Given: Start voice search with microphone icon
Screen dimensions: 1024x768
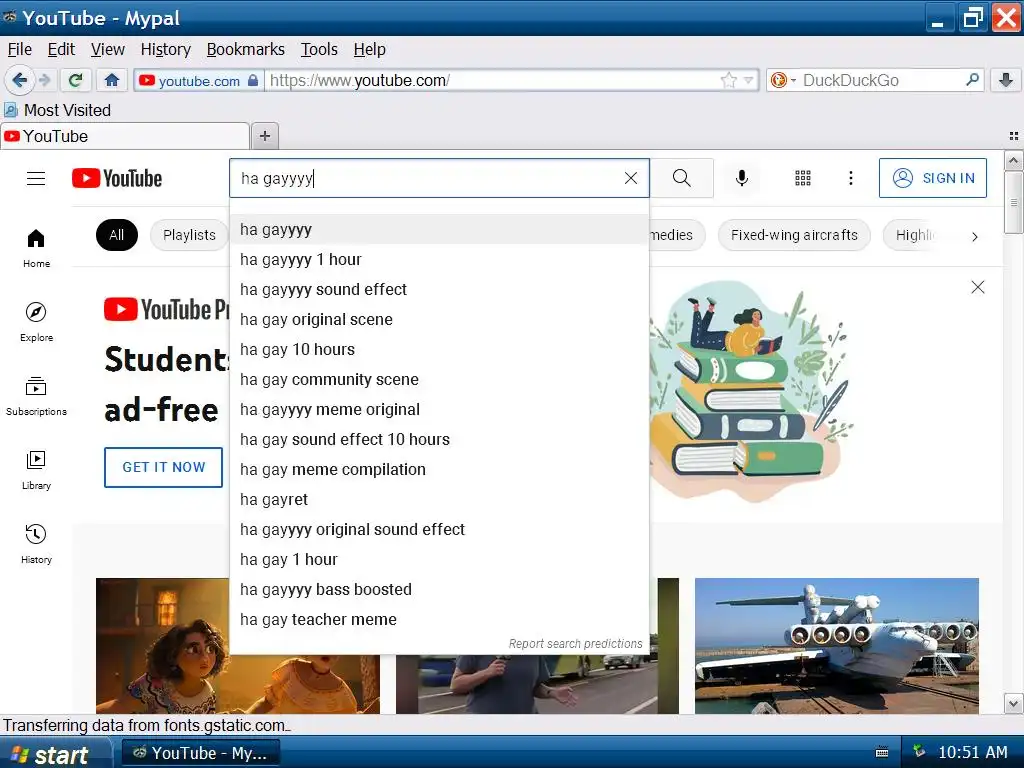Looking at the screenshot, I should click(x=742, y=178).
